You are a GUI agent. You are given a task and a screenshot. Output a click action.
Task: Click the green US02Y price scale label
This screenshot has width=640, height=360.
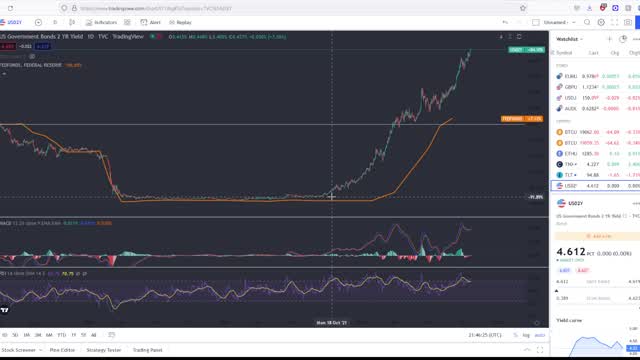click(527, 50)
